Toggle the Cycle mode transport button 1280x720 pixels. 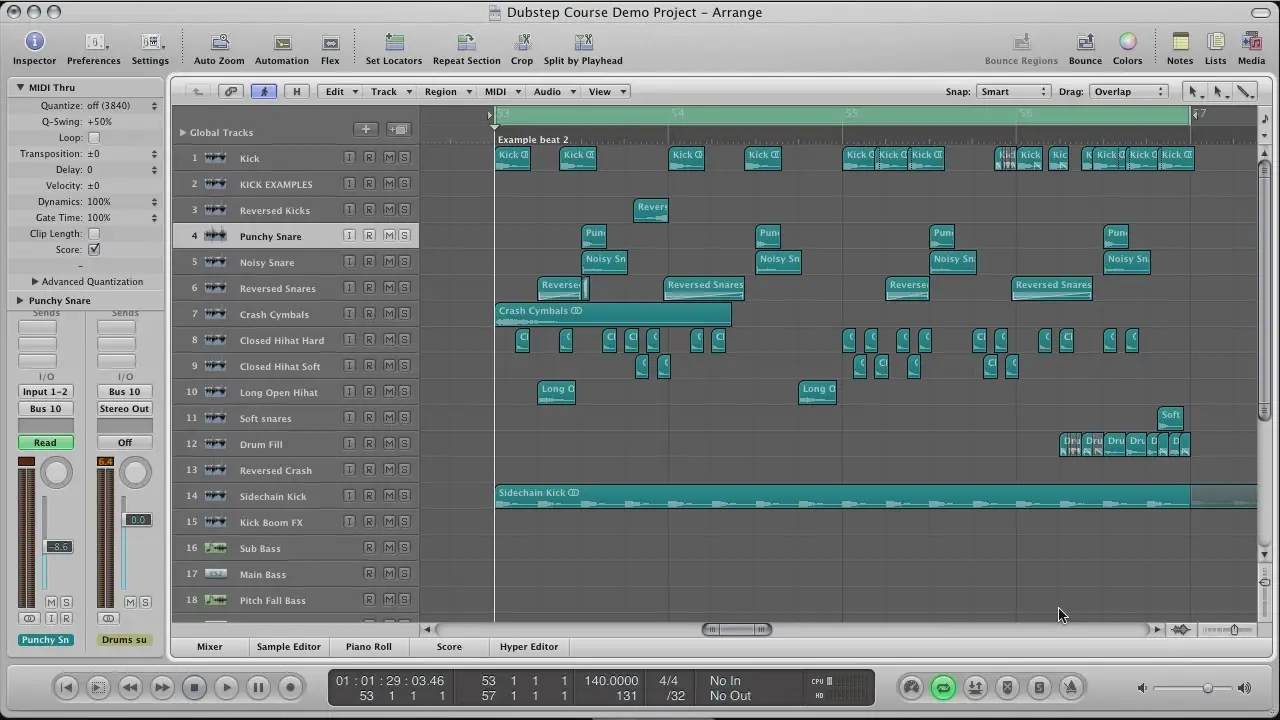(x=943, y=687)
